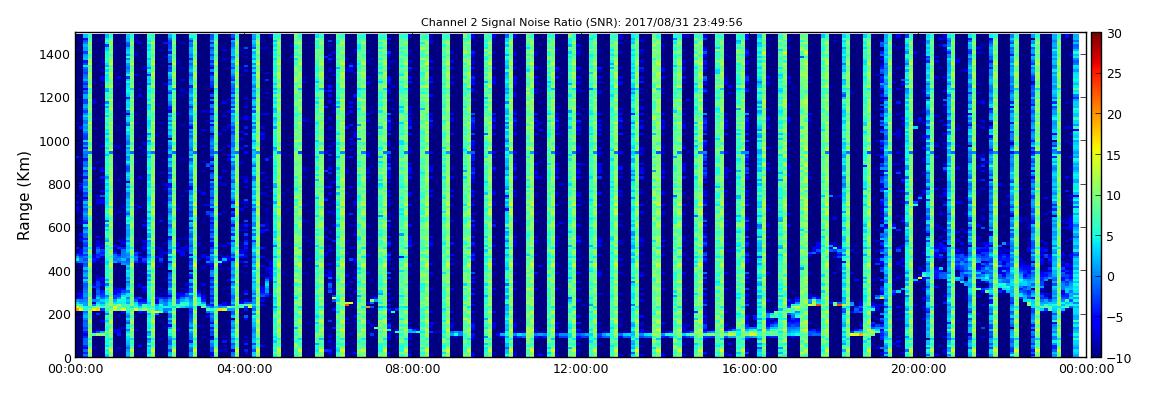The height and width of the screenshot is (407, 1150).
Task: Click the 600 tick label on range axis
Action: tap(59, 227)
